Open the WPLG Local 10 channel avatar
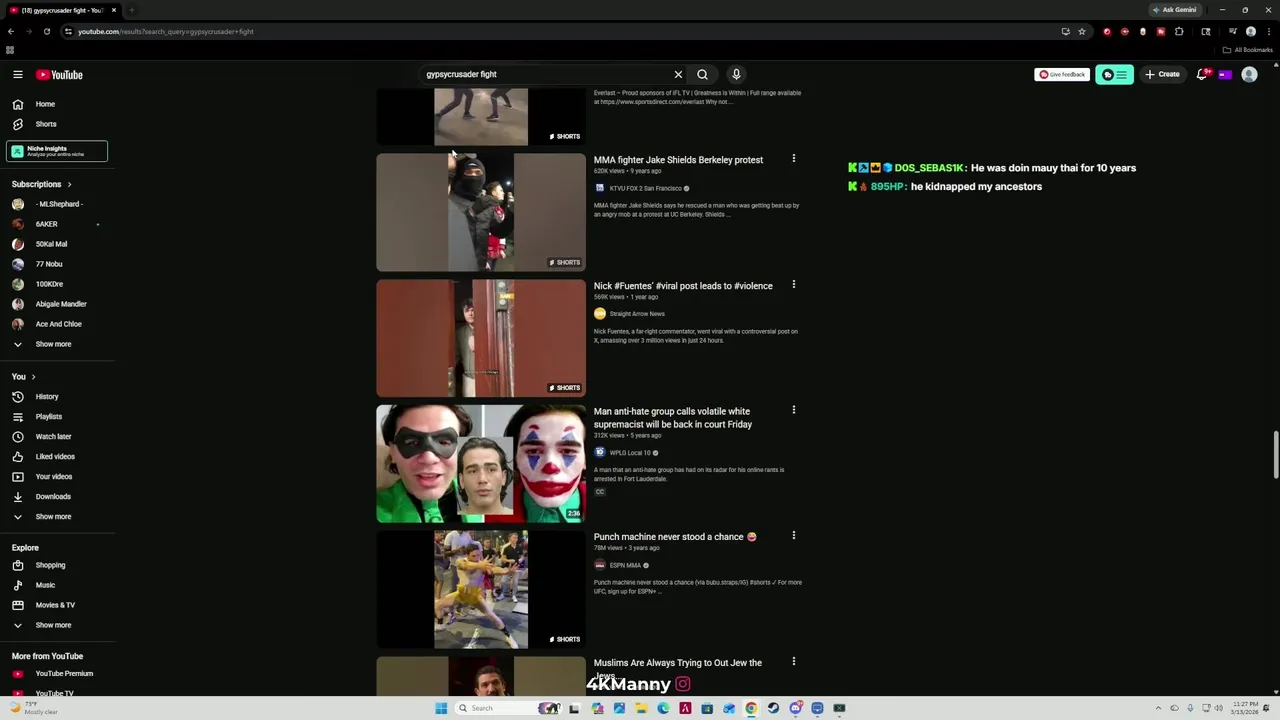The width and height of the screenshot is (1280, 720). point(600,453)
